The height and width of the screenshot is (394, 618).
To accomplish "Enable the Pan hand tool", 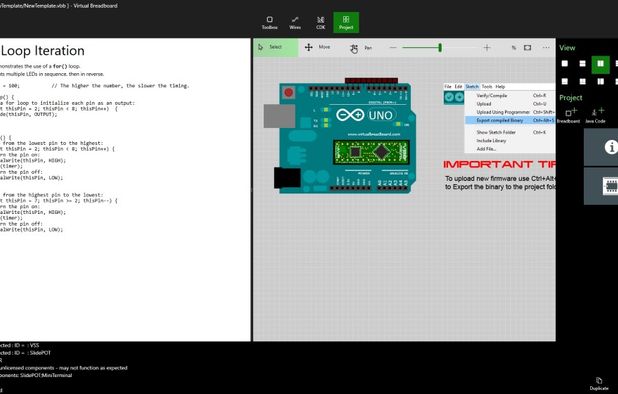I will coord(361,48).
